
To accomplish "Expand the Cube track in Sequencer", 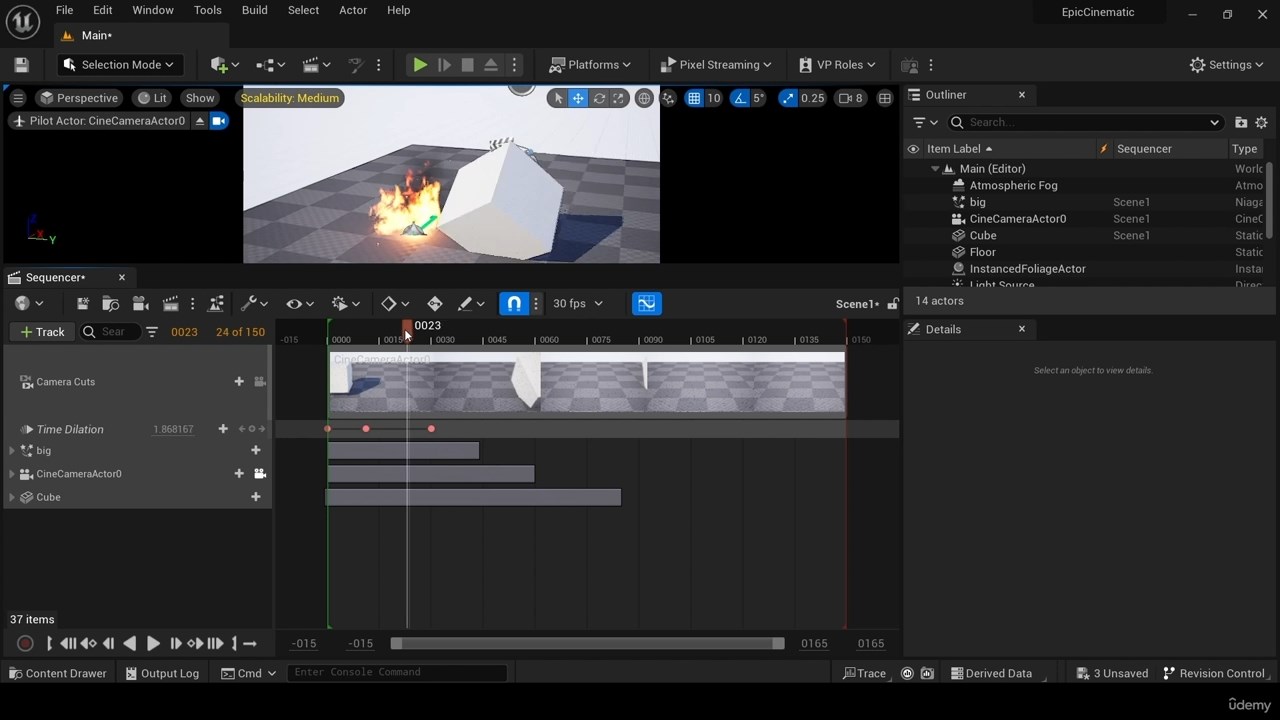I will 12,497.
